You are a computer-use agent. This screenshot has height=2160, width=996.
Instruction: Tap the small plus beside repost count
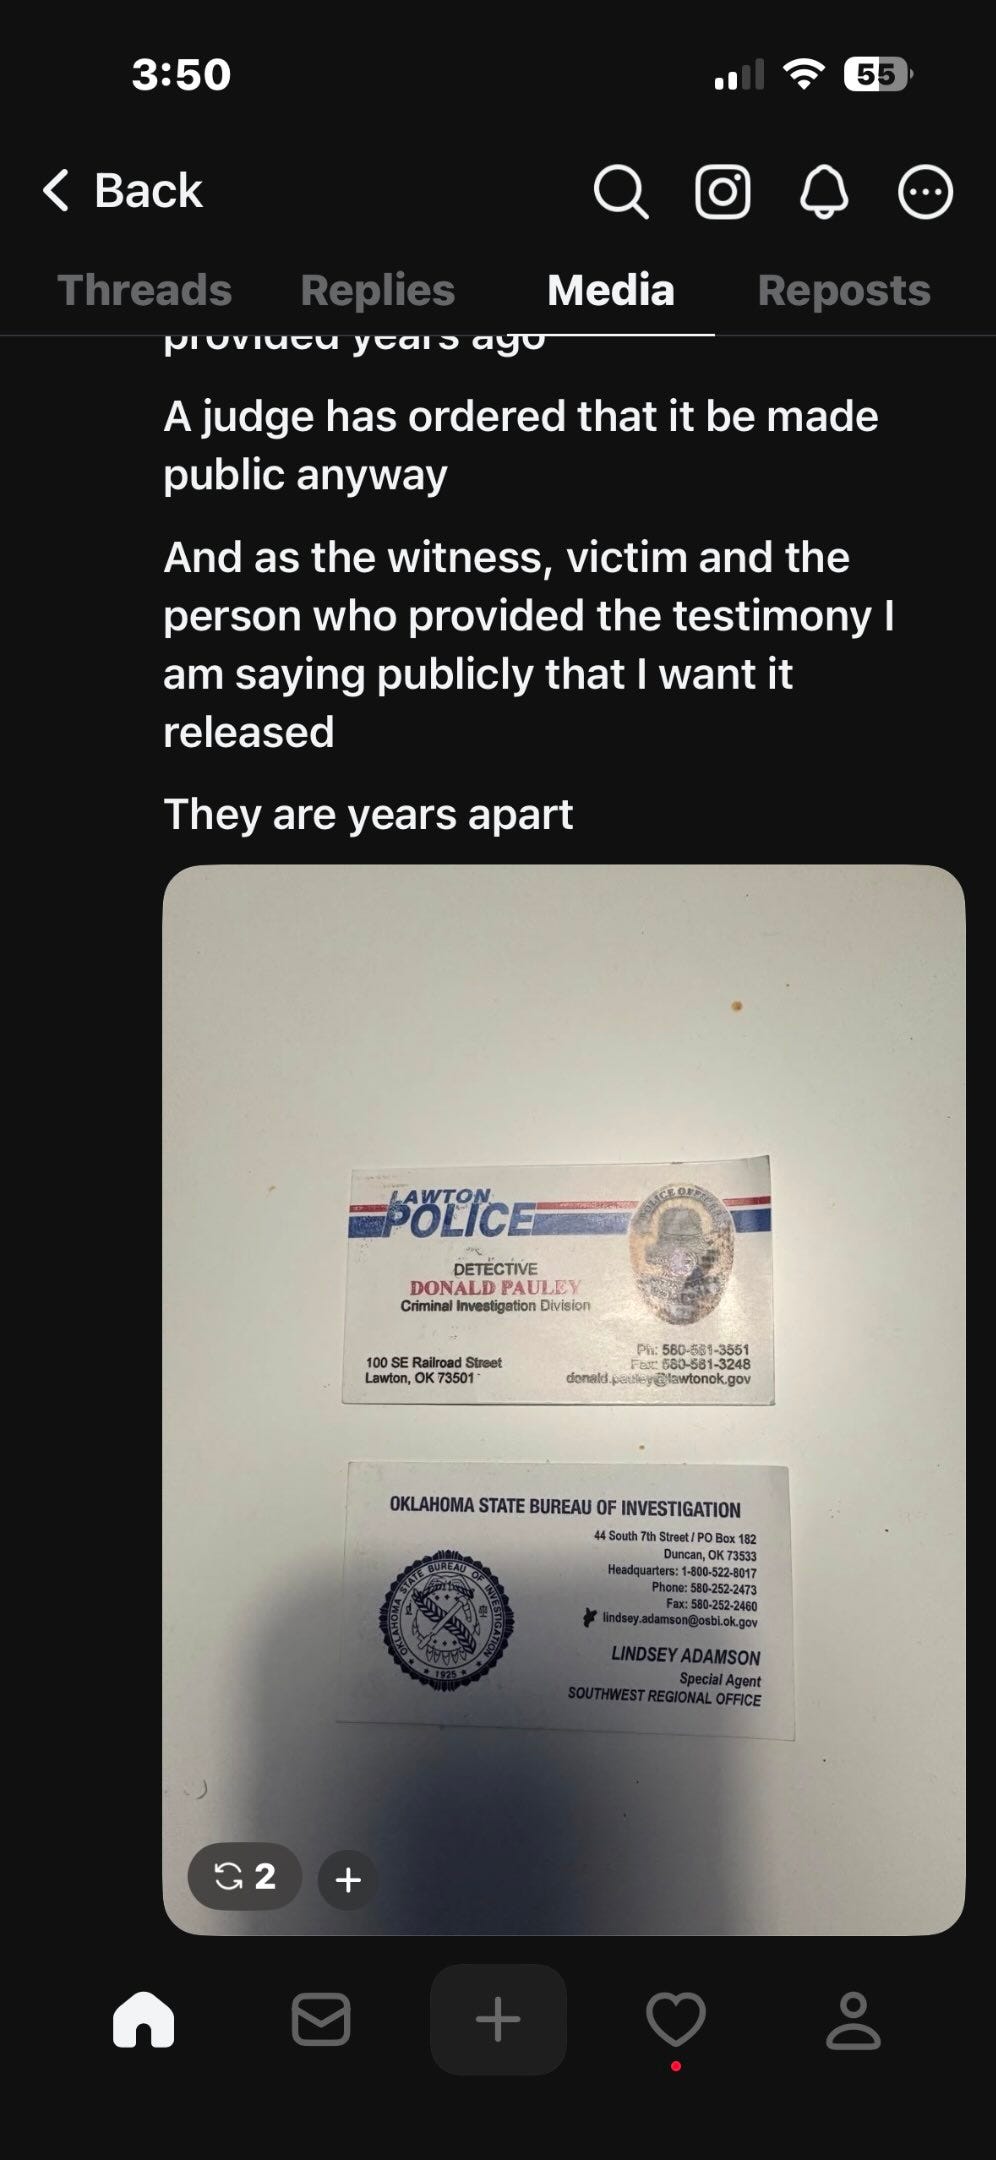click(348, 1880)
